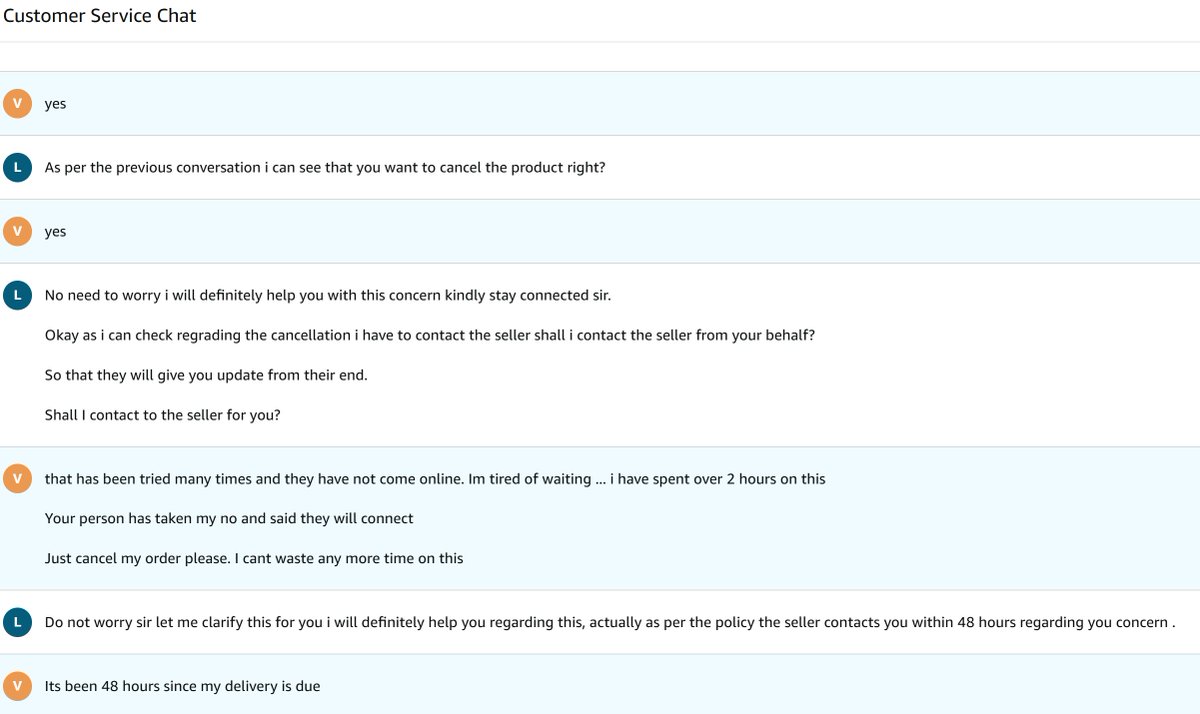Image resolution: width=1200 pixels, height=714 pixels.
Task: Click message 'As per the previous conversation i can see'
Action: [x=325, y=168]
